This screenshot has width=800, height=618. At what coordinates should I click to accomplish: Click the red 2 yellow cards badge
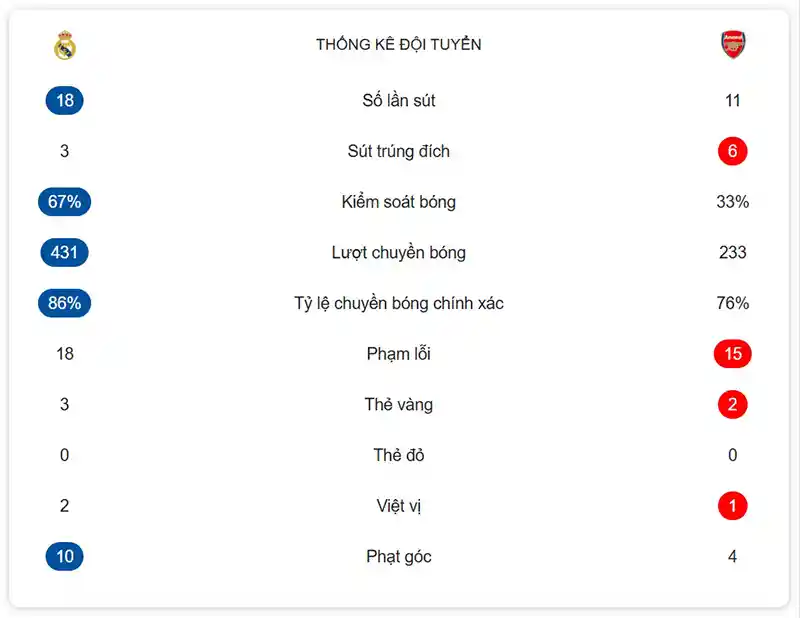[733, 405]
